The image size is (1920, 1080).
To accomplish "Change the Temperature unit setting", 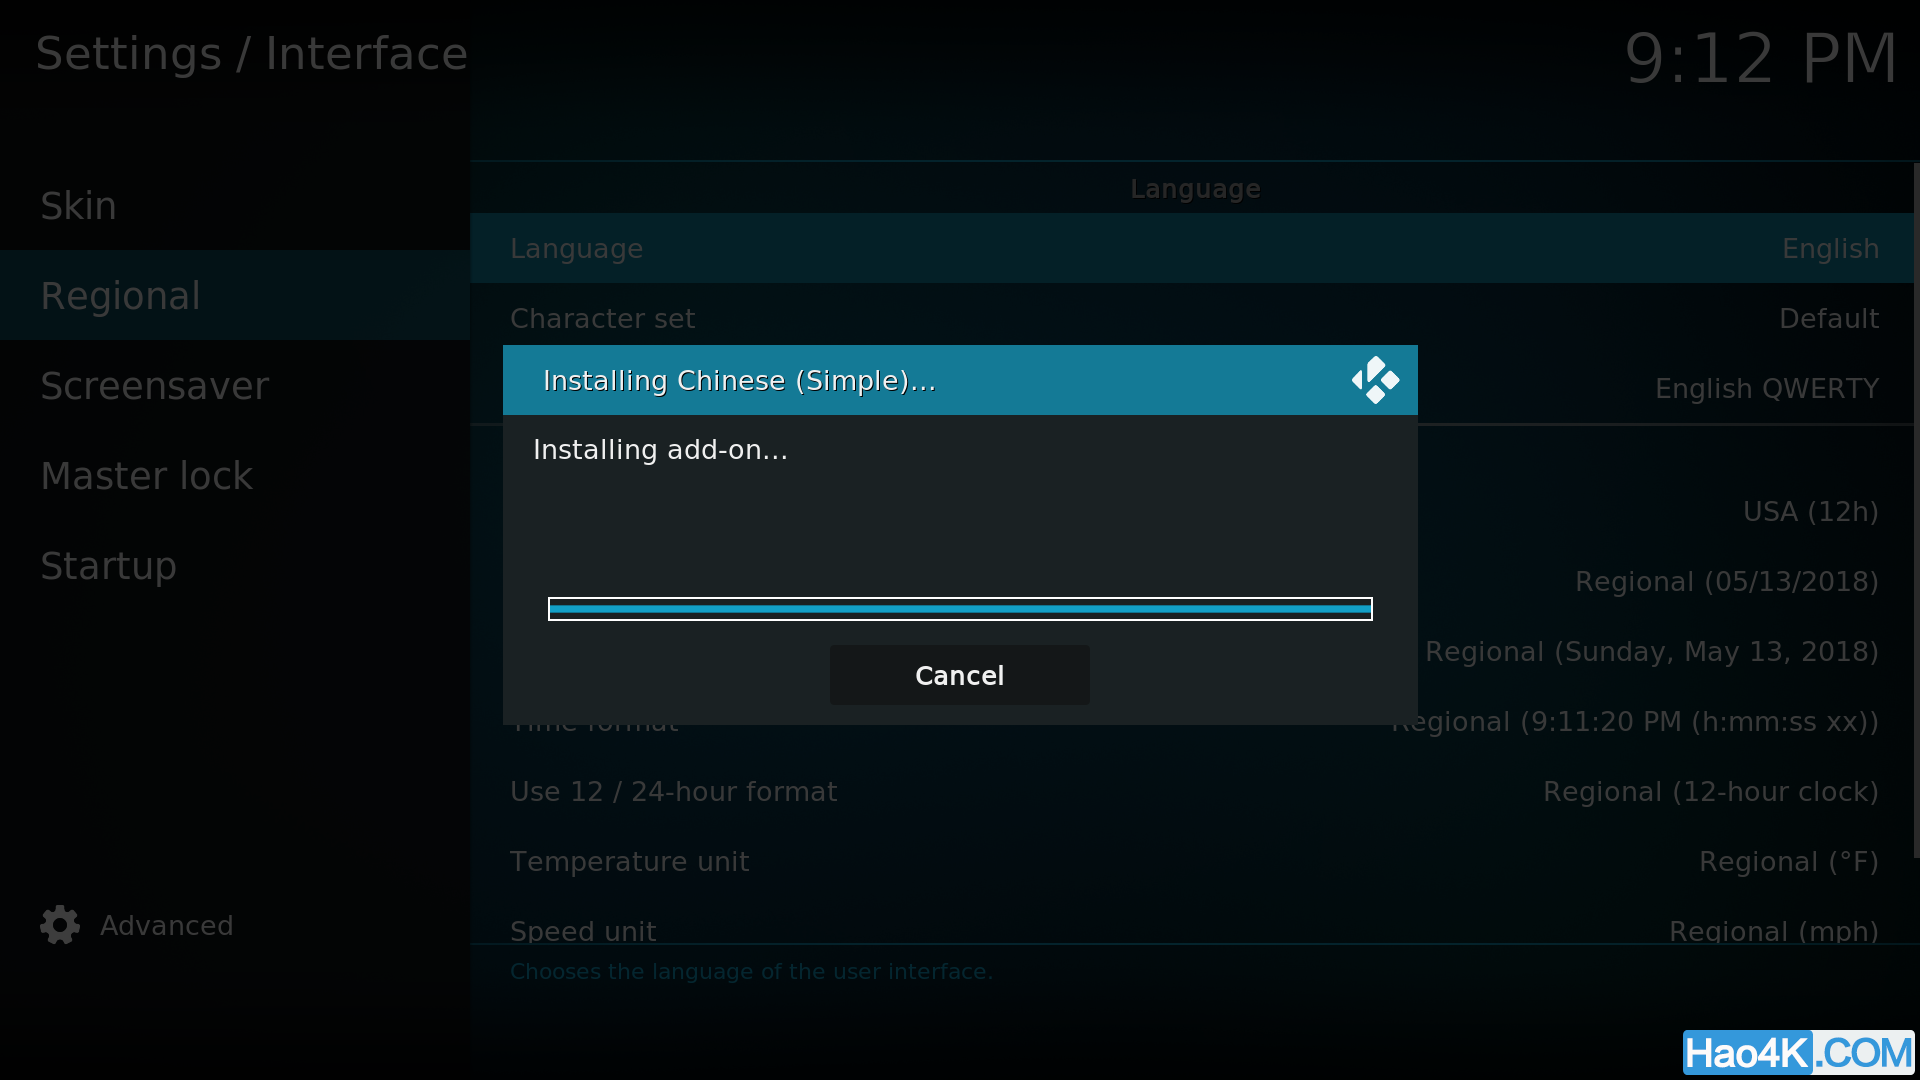I will click(x=1192, y=862).
